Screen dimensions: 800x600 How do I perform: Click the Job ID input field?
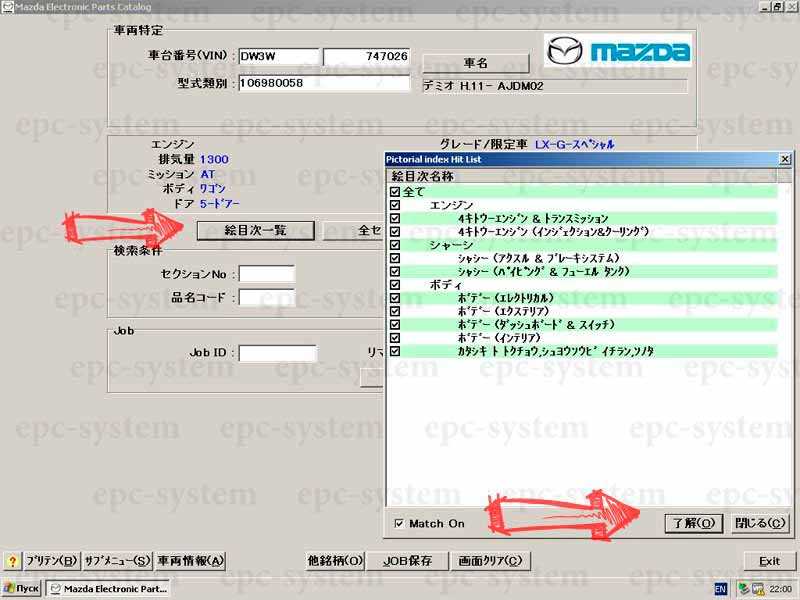tap(278, 353)
